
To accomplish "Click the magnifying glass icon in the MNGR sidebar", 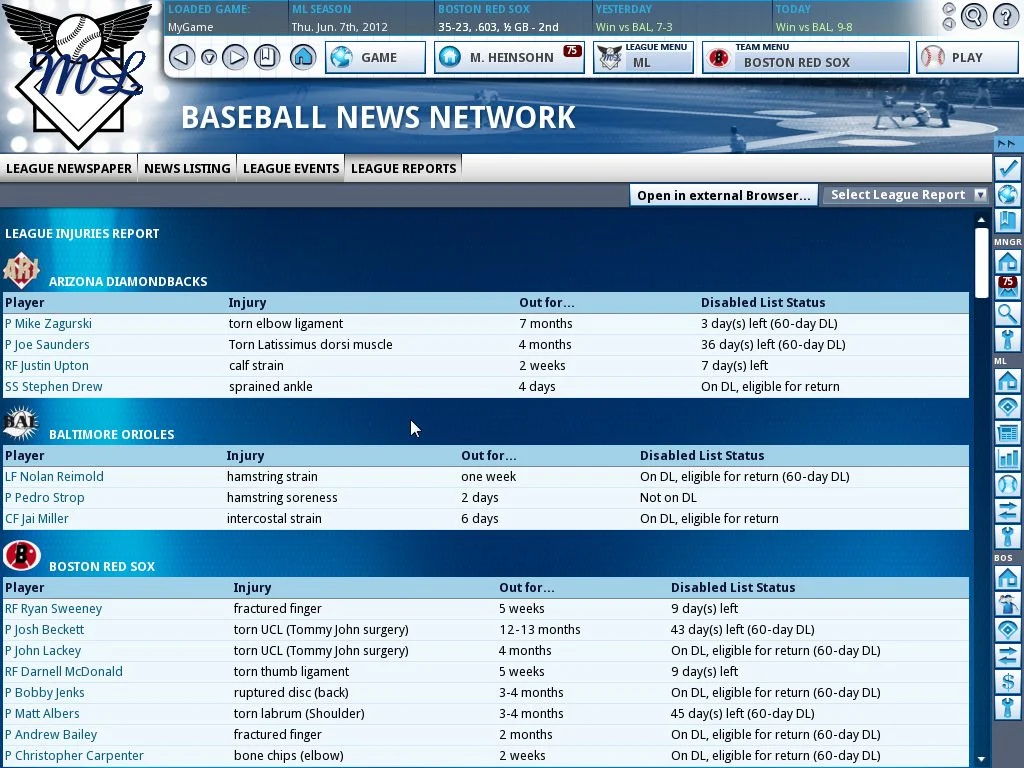I will (x=1007, y=314).
